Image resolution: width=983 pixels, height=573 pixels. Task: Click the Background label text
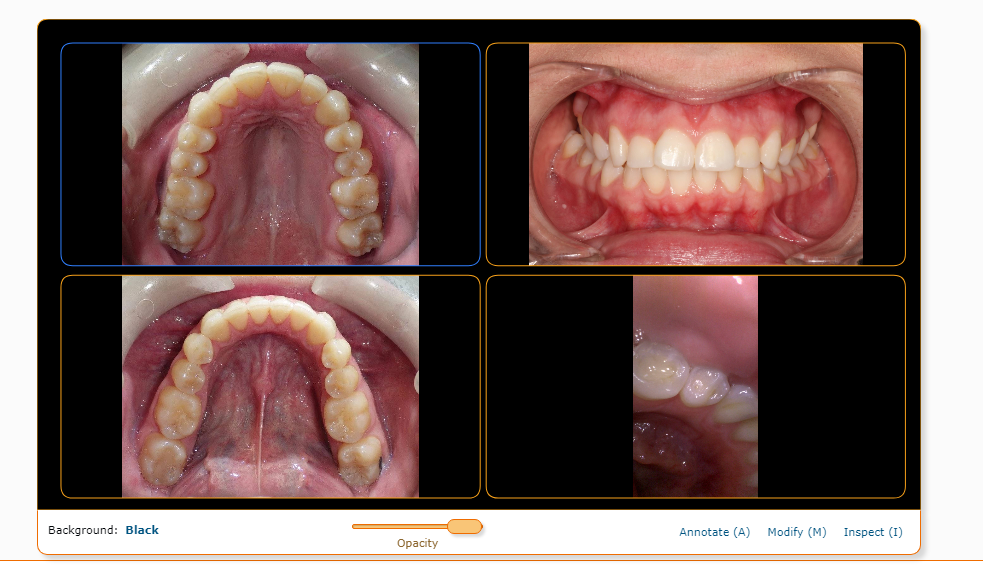[83, 530]
